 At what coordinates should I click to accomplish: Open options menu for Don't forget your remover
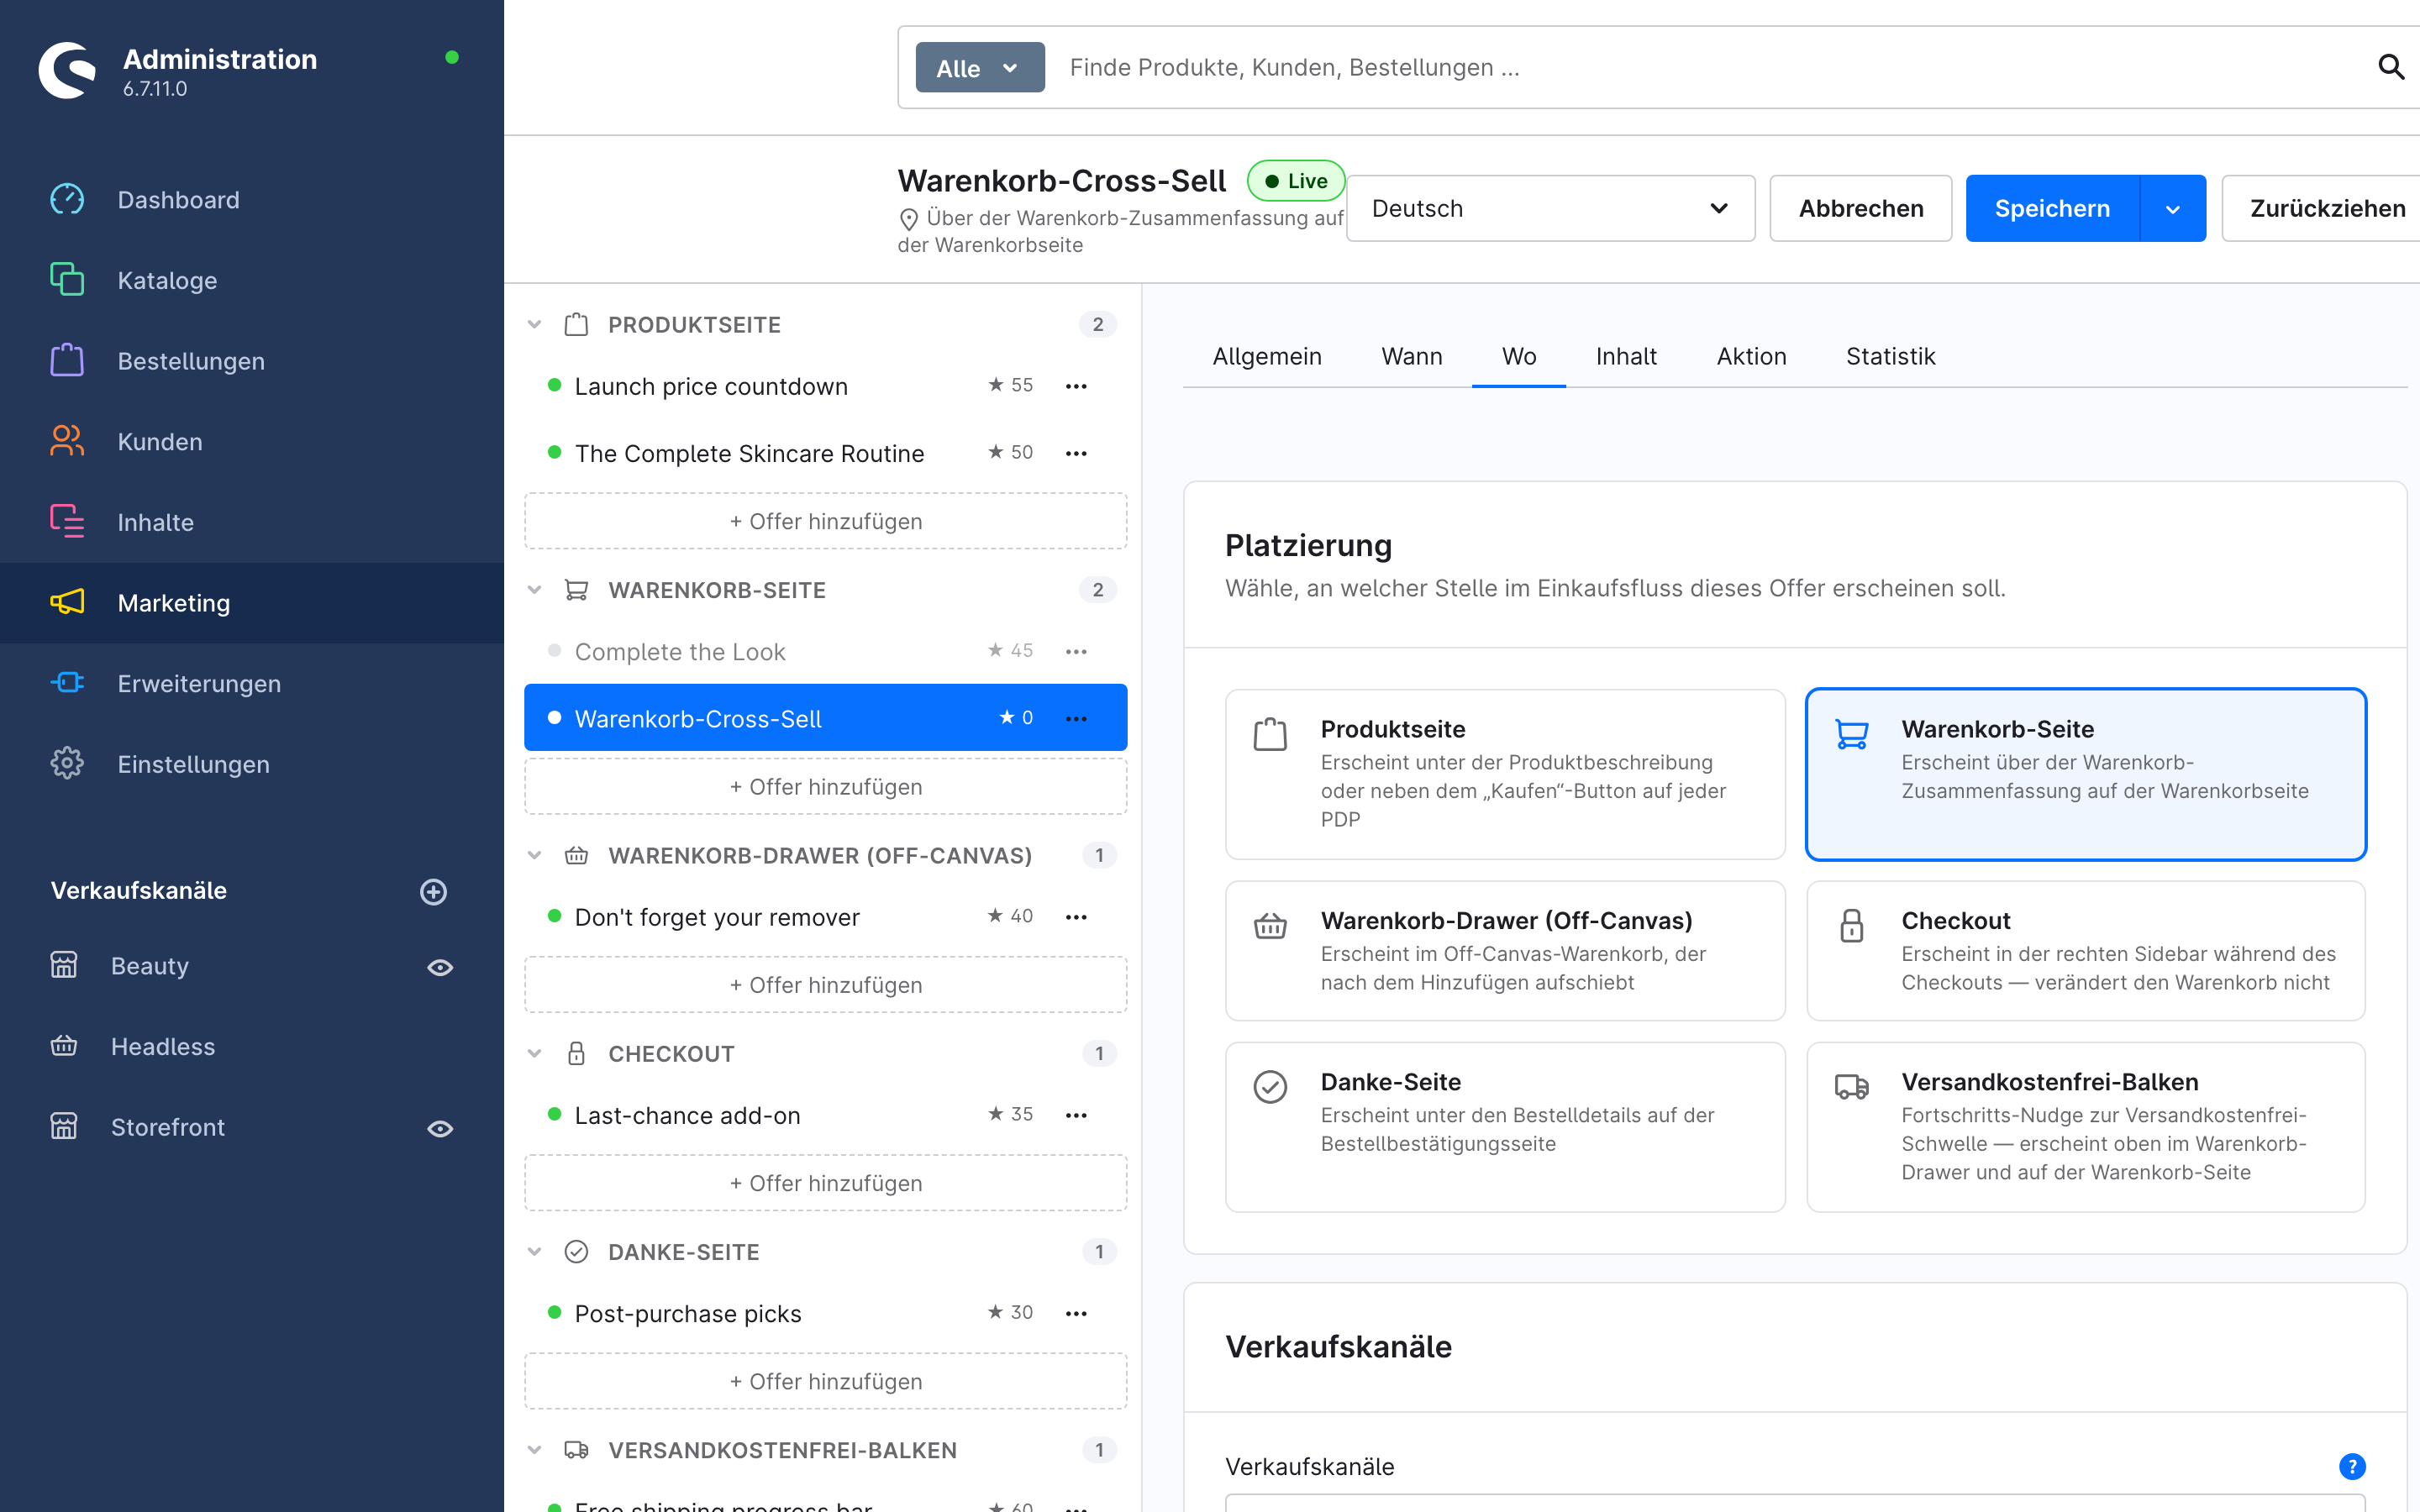pyautogui.click(x=1076, y=917)
